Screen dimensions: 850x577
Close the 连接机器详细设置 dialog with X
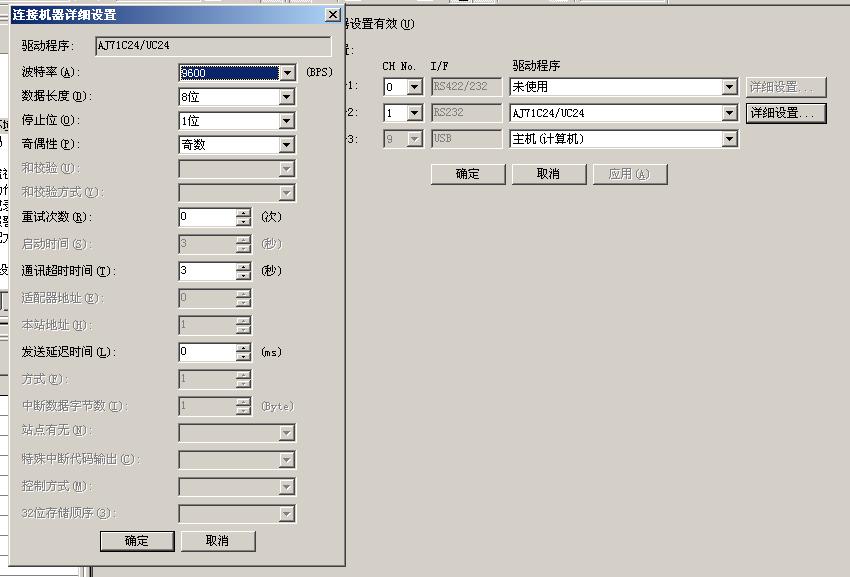(x=332, y=14)
